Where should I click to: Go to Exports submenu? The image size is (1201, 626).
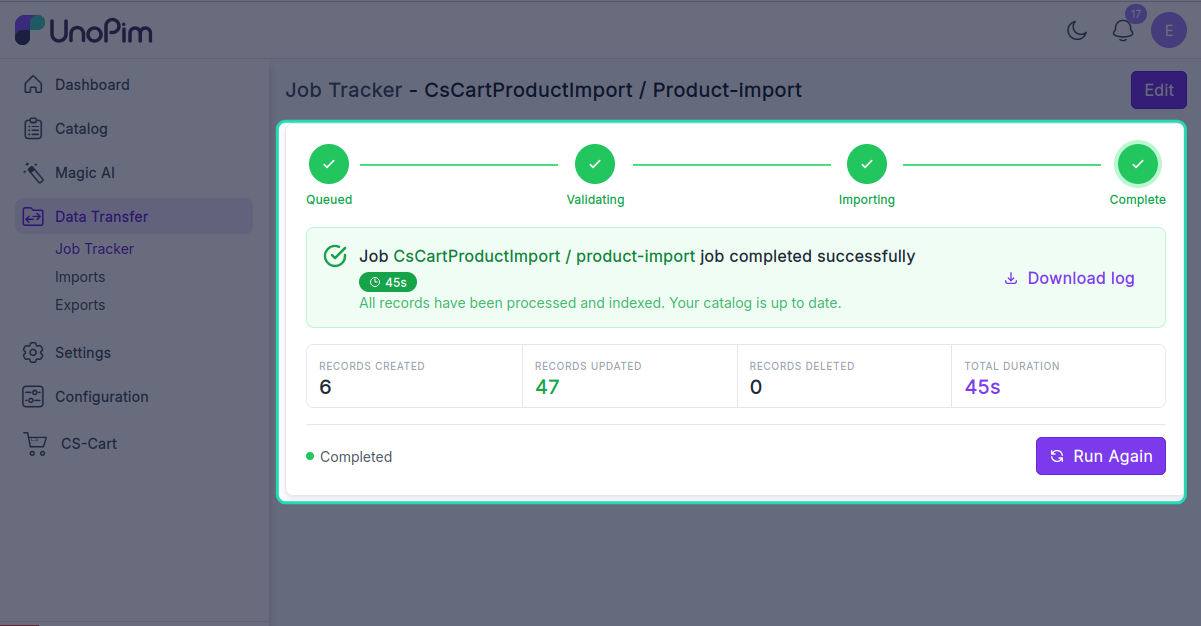pos(80,305)
